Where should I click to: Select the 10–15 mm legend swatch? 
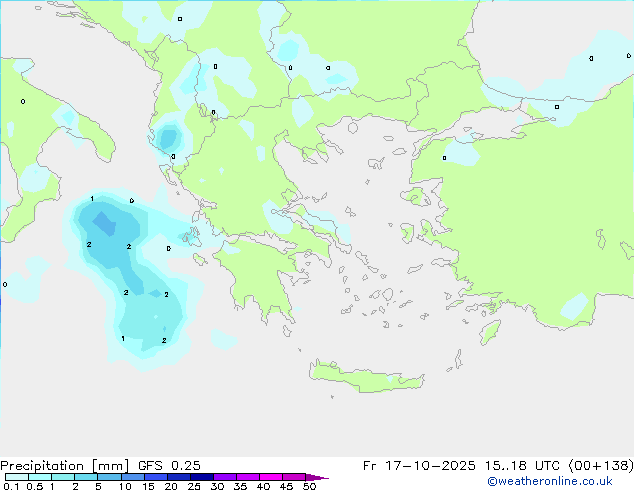click(132, 477)
